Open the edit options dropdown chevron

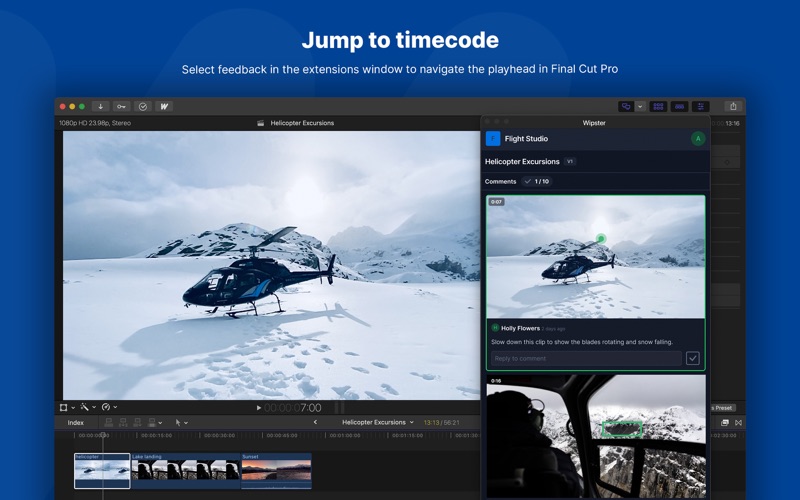pos(160,423)
